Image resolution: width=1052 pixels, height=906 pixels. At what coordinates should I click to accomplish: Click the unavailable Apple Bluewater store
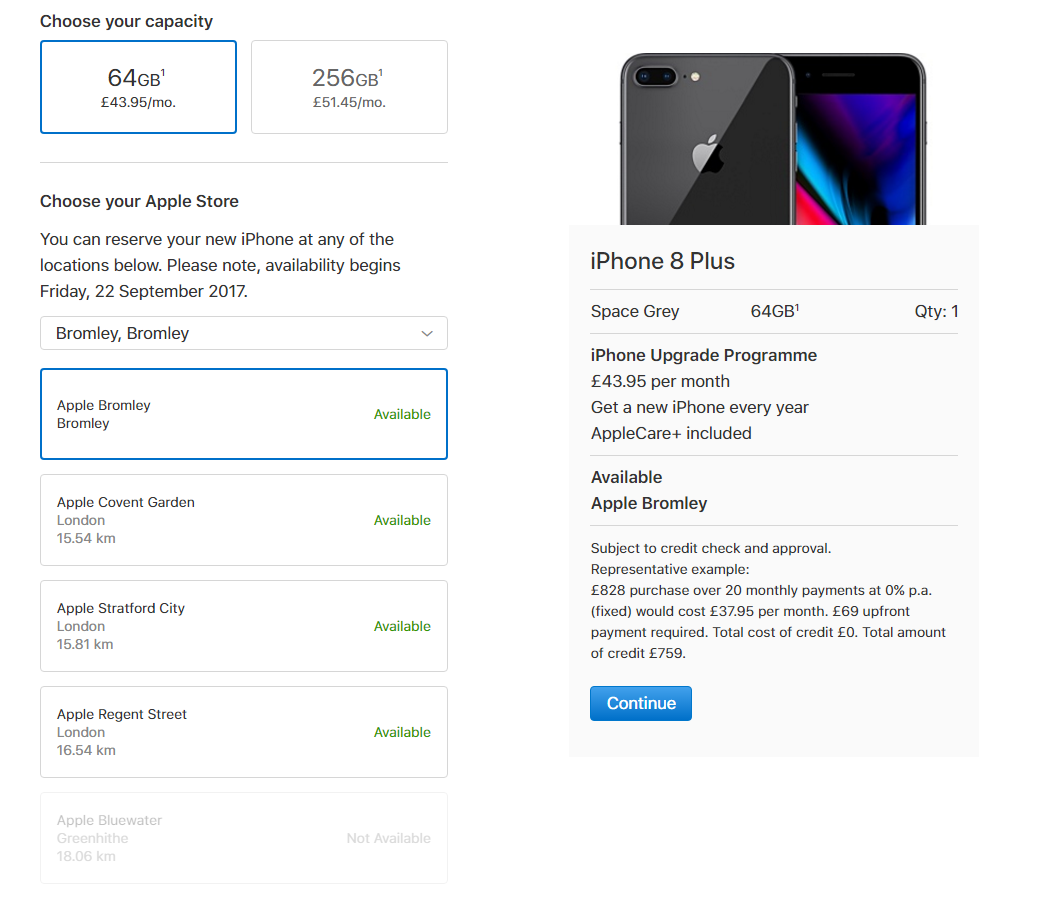tap(244, 838)
